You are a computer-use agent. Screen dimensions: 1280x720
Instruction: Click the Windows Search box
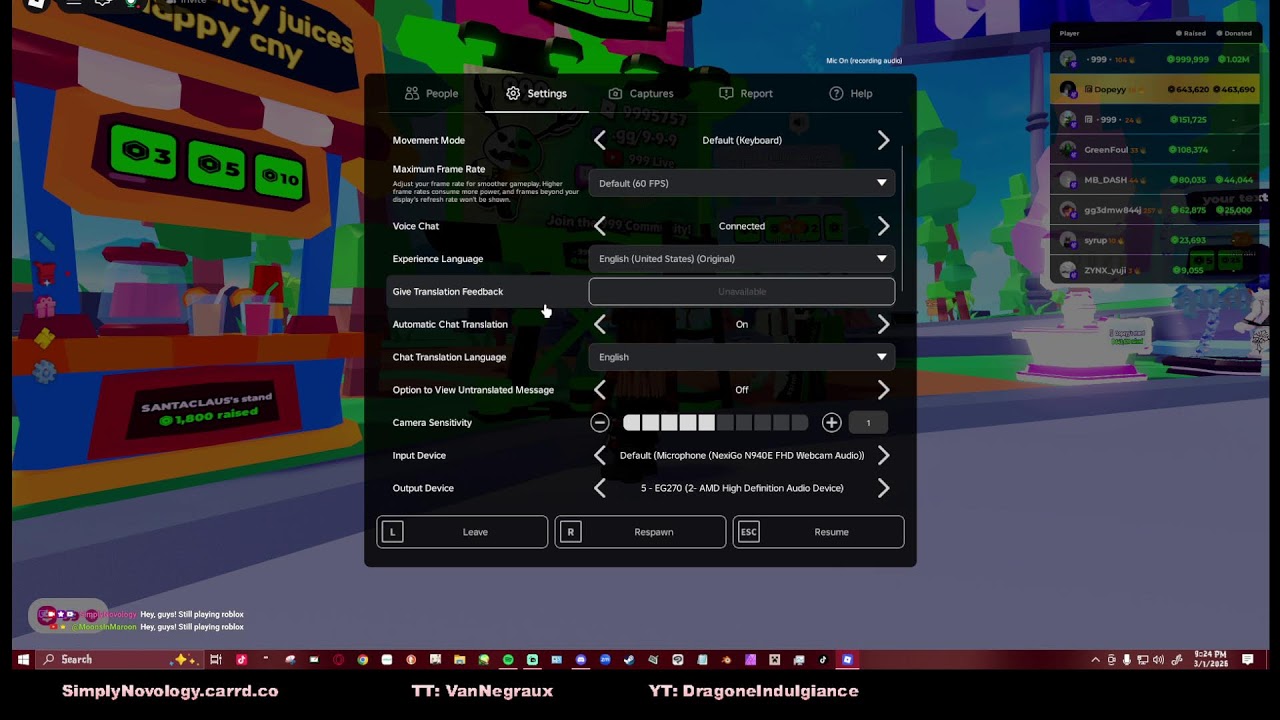[x=118, y=660]
